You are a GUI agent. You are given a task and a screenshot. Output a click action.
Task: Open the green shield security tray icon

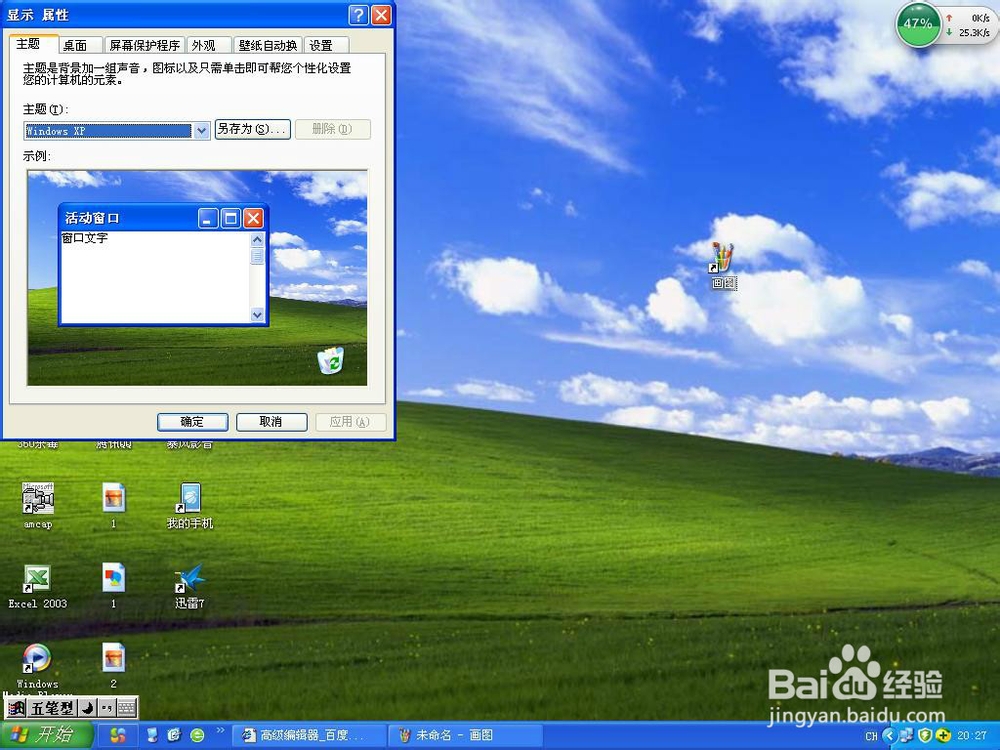tap(925, 736)
